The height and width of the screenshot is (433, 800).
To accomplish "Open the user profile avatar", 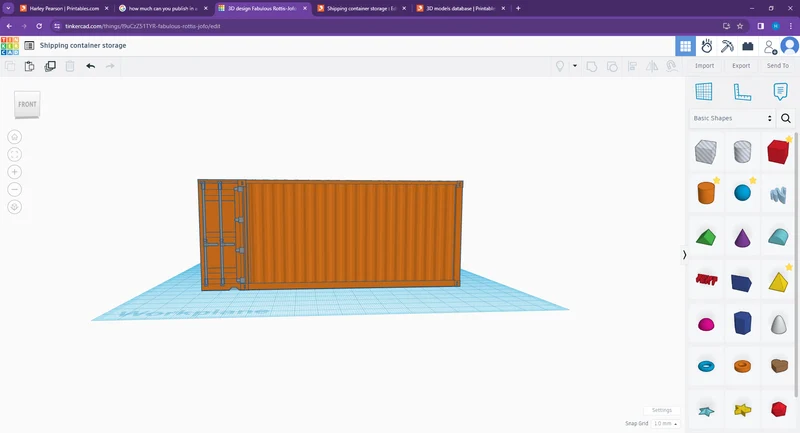I will click(790, 46).
